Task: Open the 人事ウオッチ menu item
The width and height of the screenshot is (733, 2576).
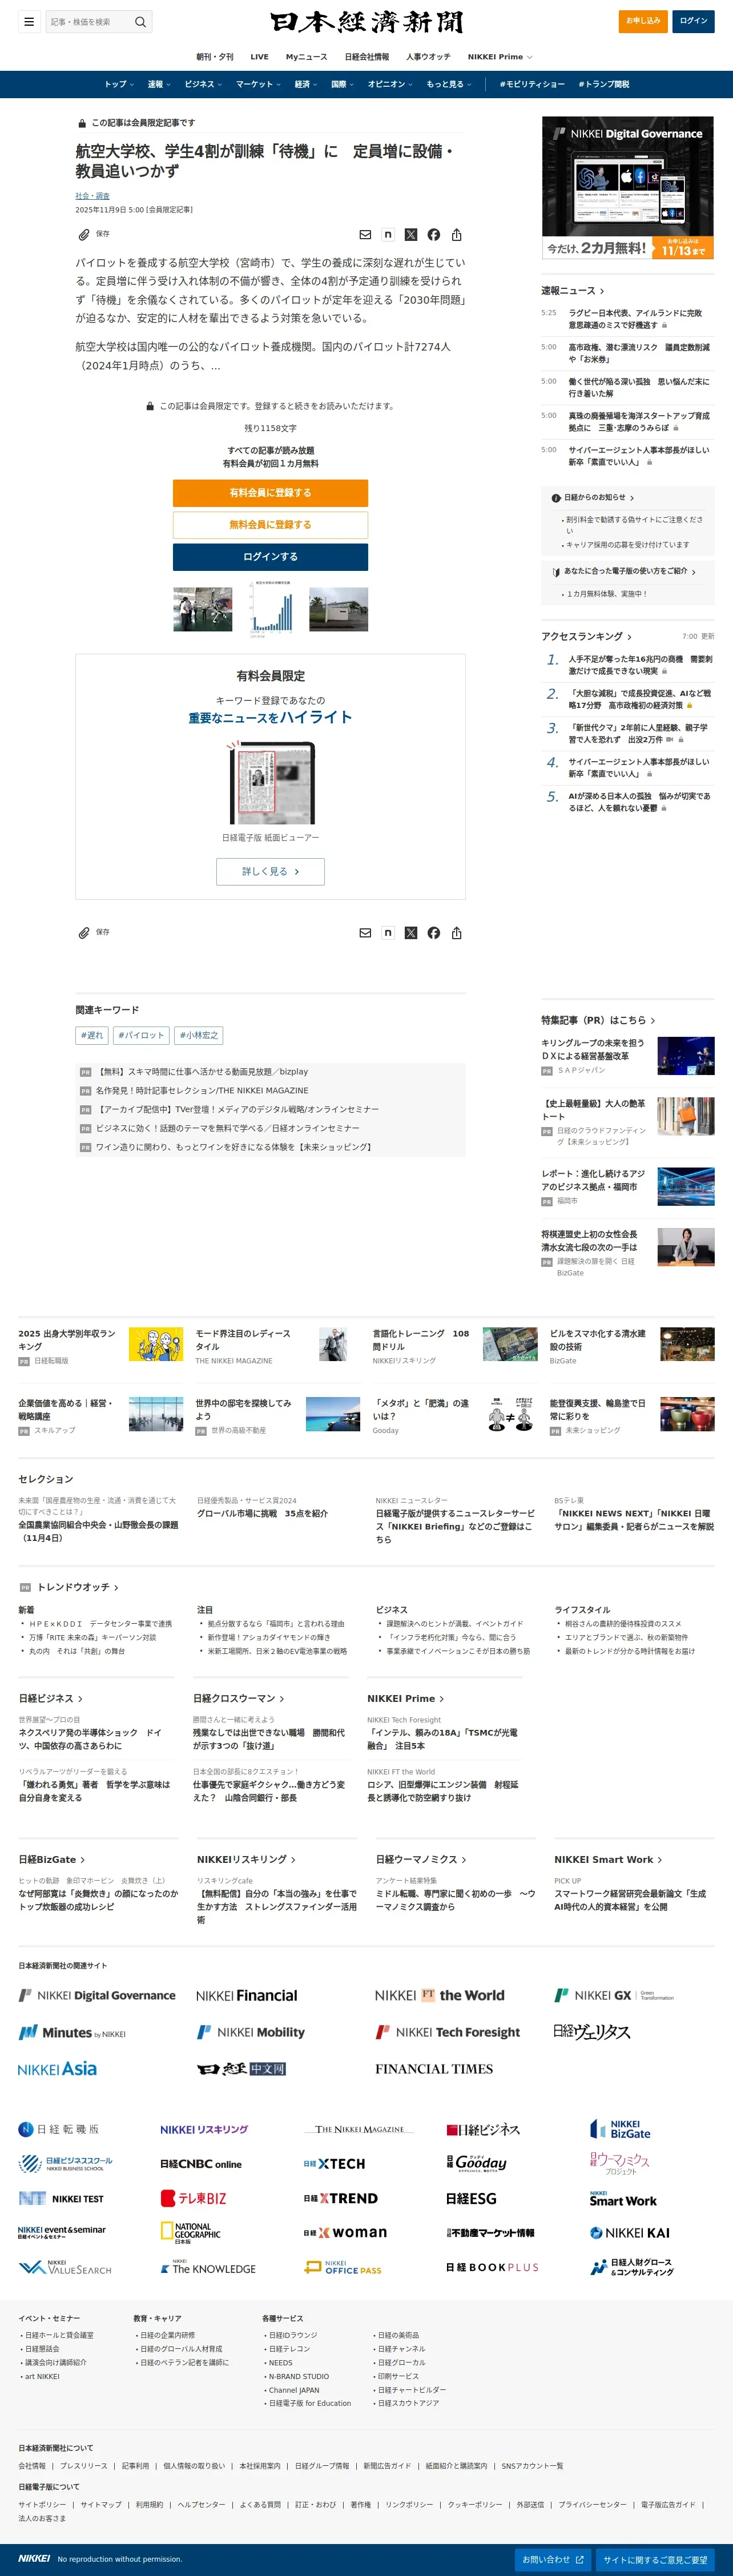Action: tap(428, 57)
